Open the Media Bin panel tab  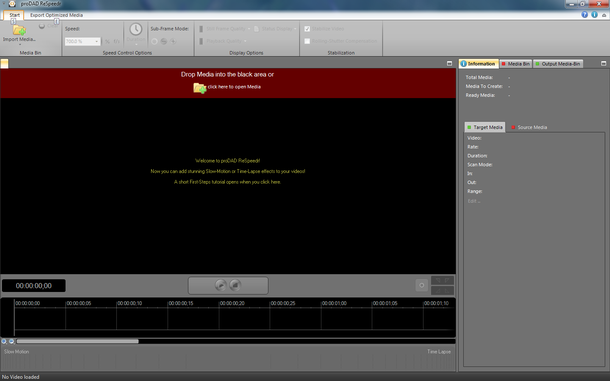coord(515,64)
